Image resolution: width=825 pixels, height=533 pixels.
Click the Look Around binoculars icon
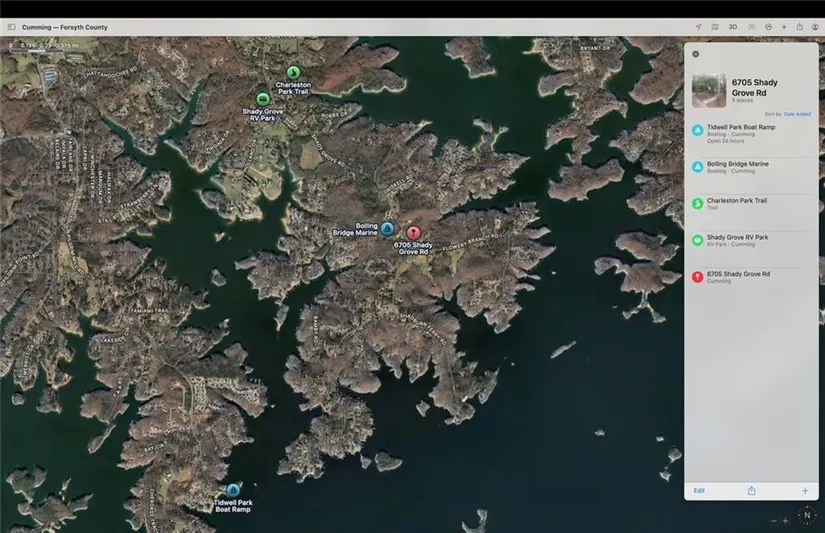click(750, 27)
